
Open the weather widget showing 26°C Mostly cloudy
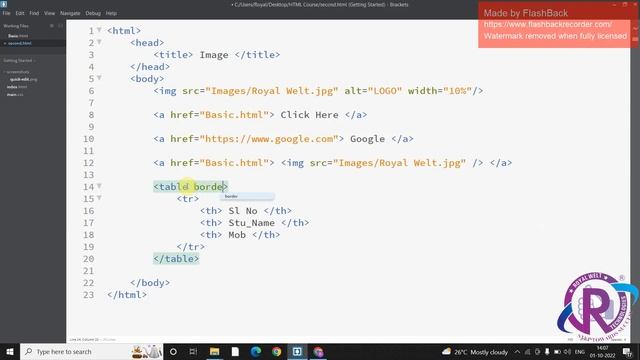tap(475, 352)
